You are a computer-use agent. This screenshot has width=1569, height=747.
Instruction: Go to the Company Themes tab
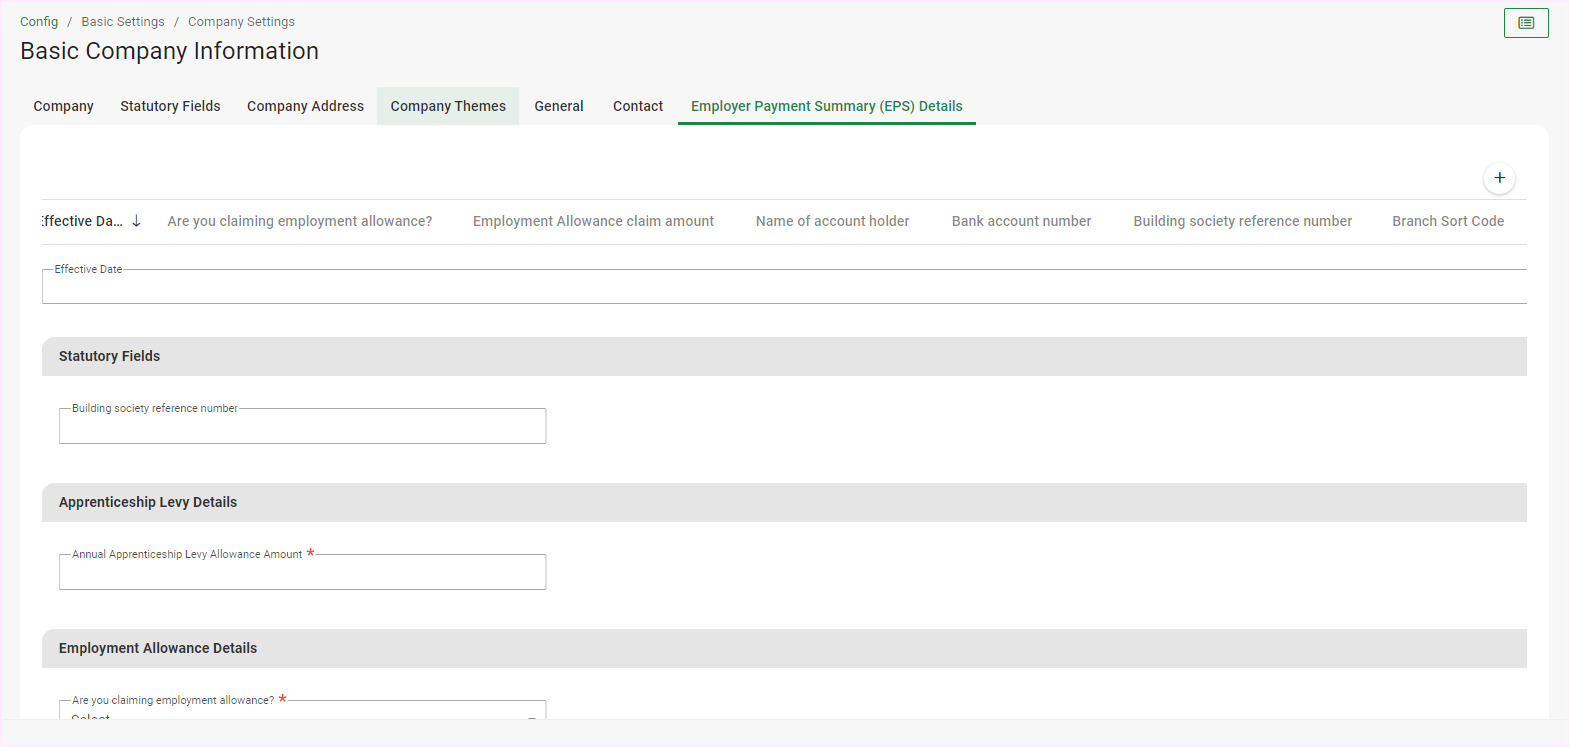(448, 106)
